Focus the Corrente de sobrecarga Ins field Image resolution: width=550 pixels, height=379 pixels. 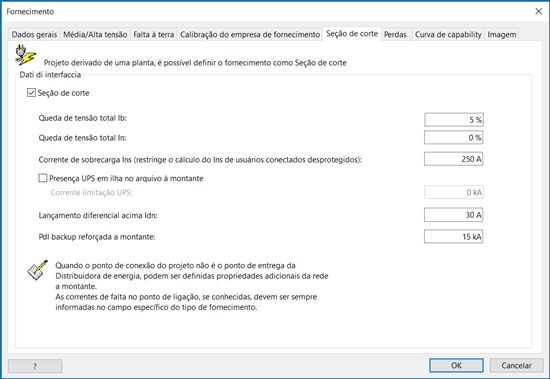[x=454, y=159]
